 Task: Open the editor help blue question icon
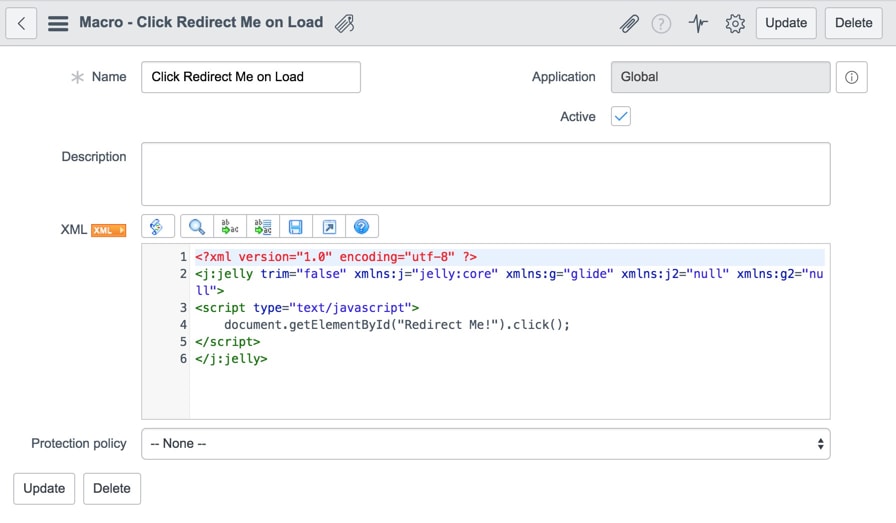361,226
